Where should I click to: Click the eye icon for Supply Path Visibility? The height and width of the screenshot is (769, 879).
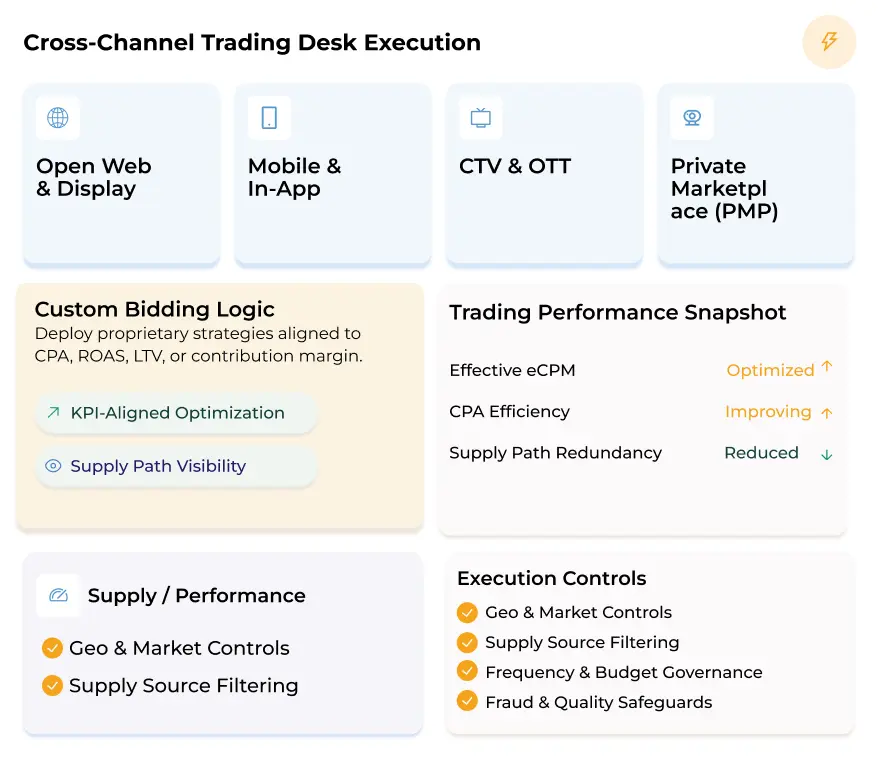tap(53, 466)
